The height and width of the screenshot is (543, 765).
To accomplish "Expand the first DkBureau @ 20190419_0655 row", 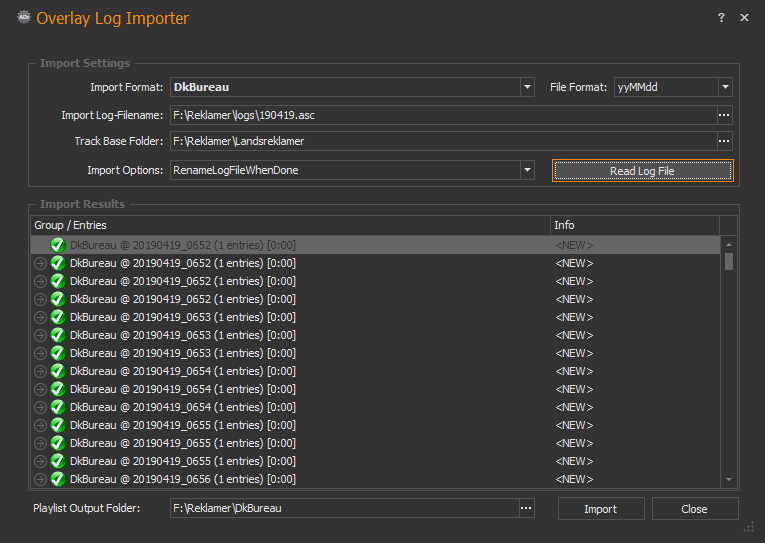I will point(40,425).
